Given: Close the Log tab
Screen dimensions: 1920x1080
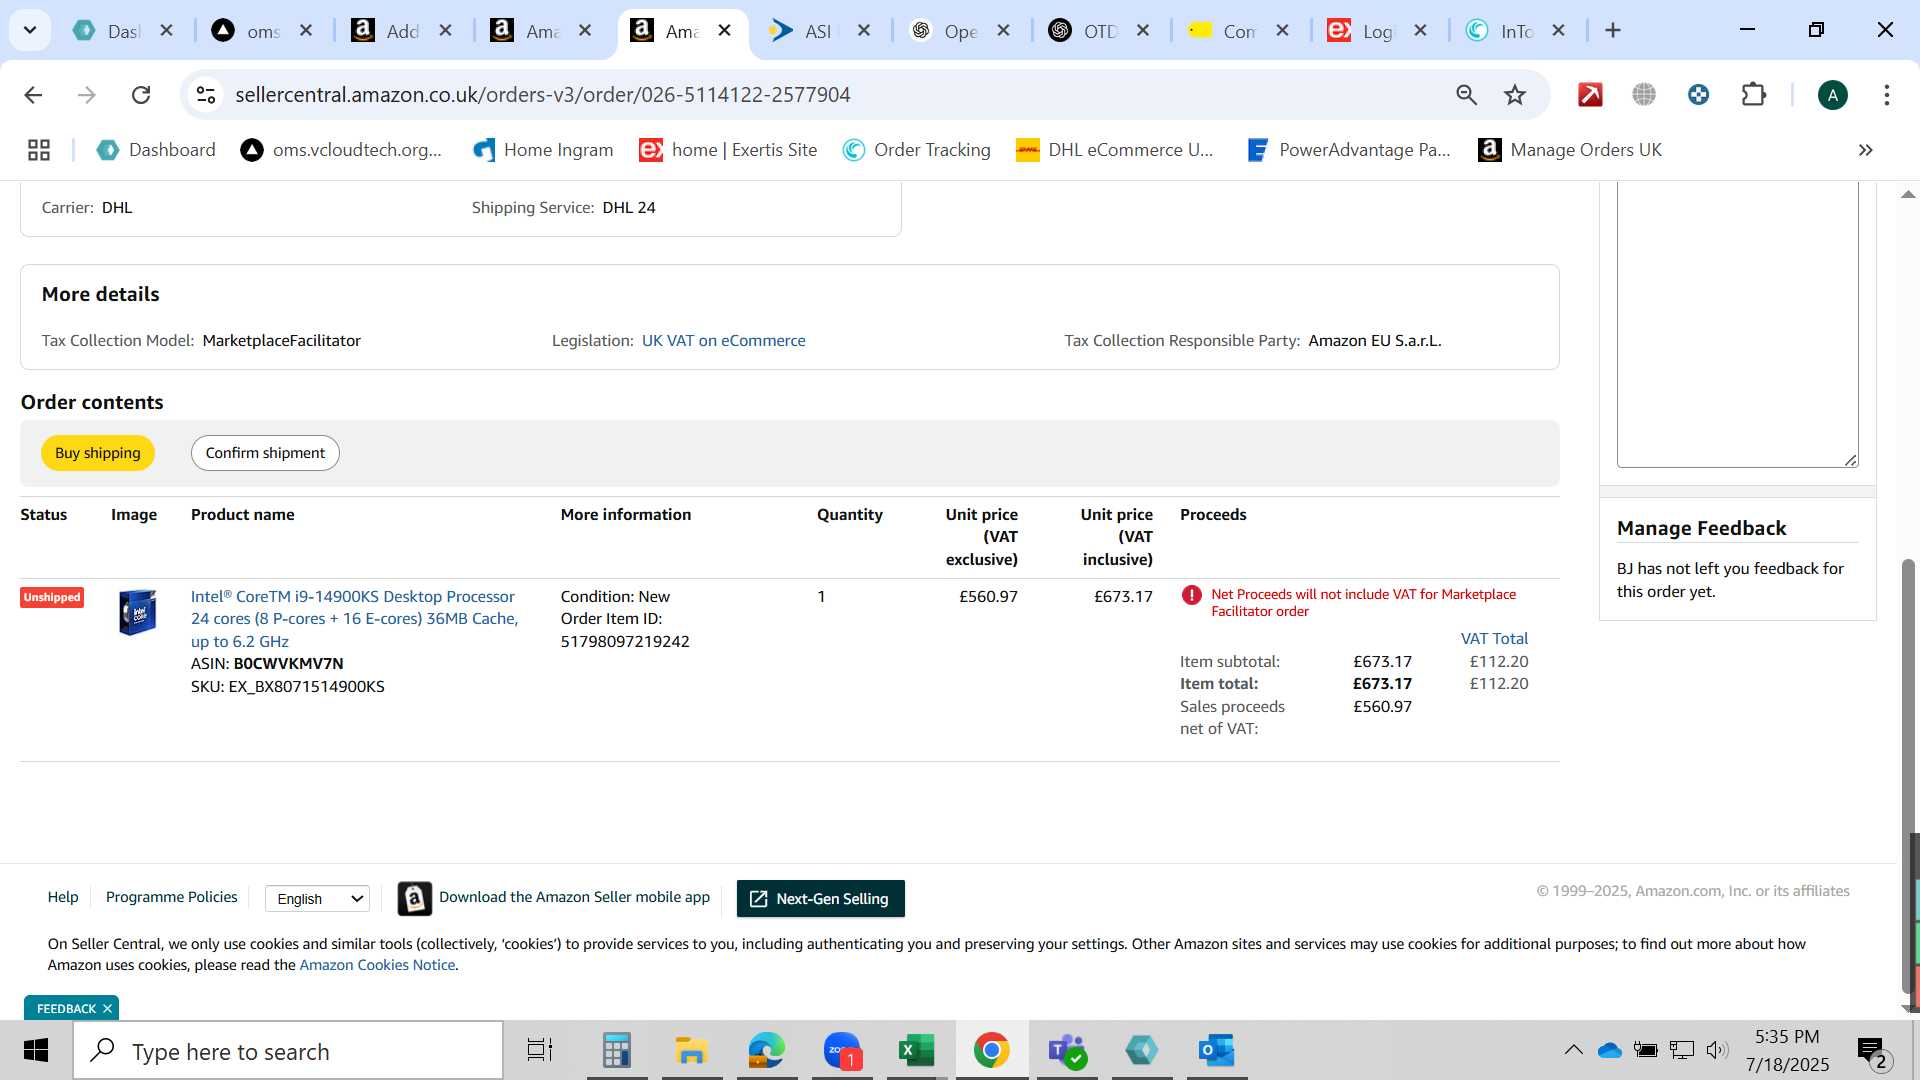Looking at the screenshot, I should click(x=1420, y=31).
